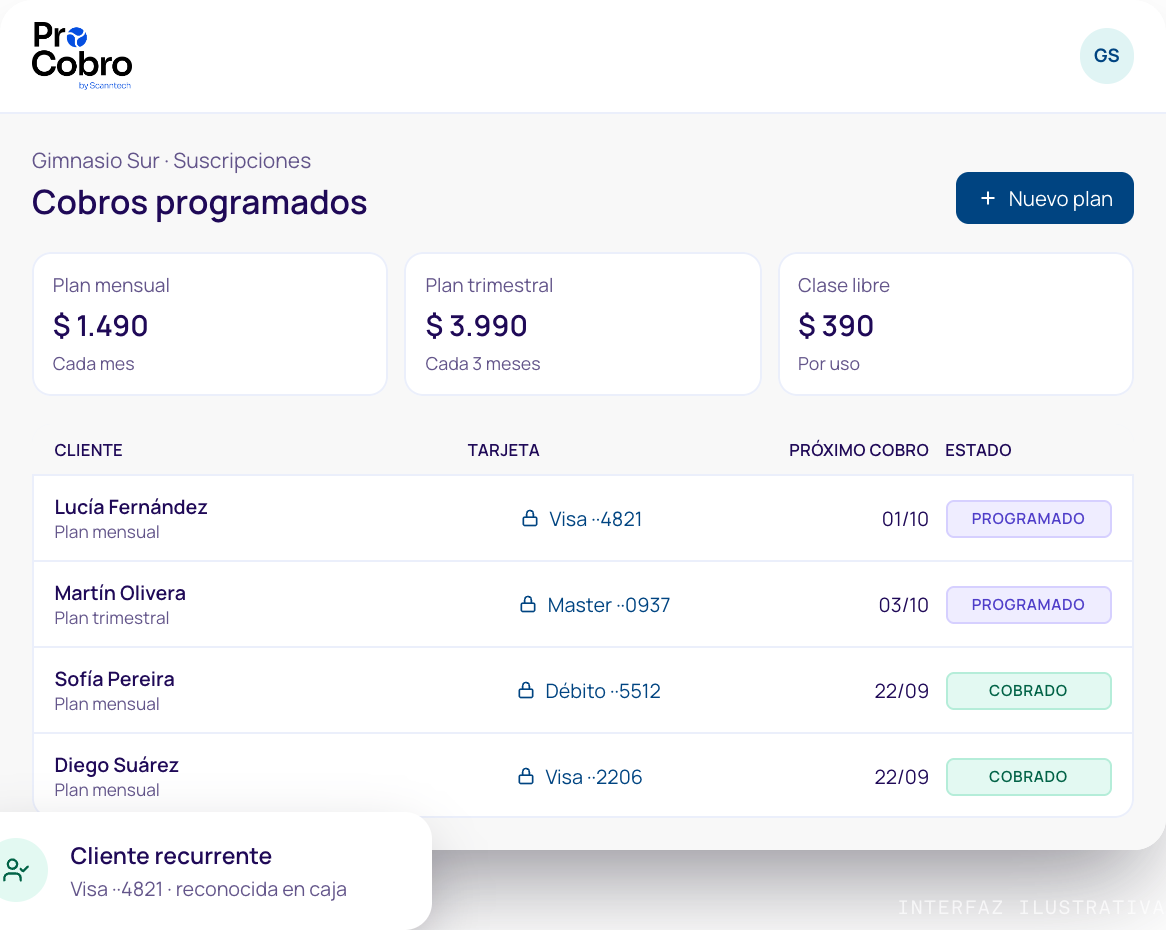The image size is (1166, 930).
Task: Click the lock icon next to Visa ··4821
Action: click(x=529, y=518)
